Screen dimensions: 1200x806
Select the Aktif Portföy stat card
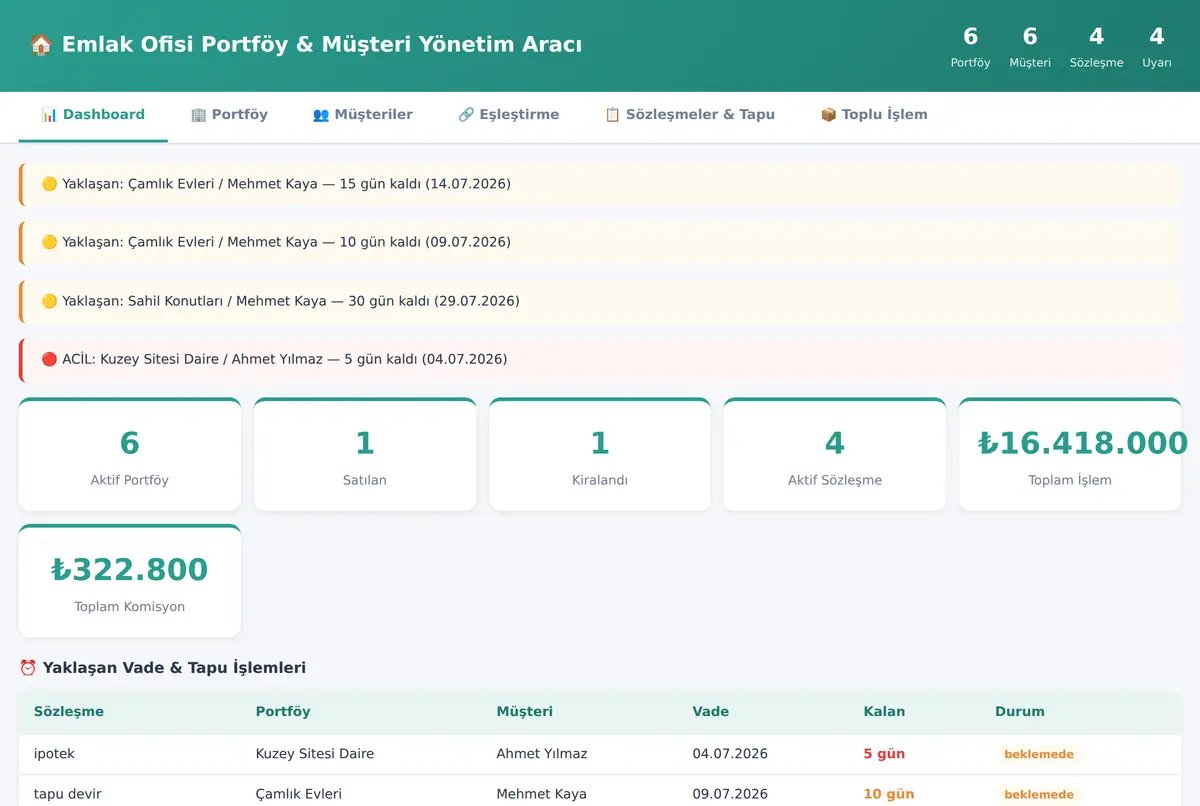click(x=130, y=455)
